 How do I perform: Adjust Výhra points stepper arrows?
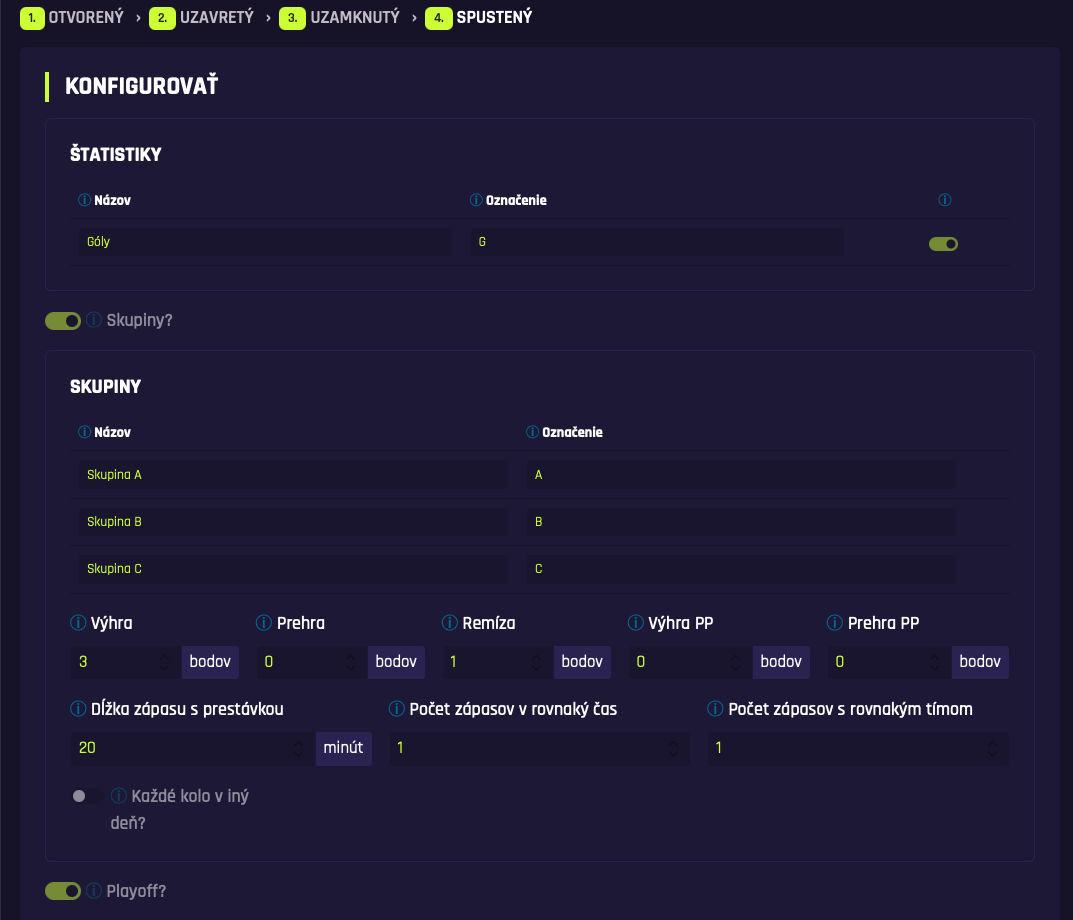165,662
